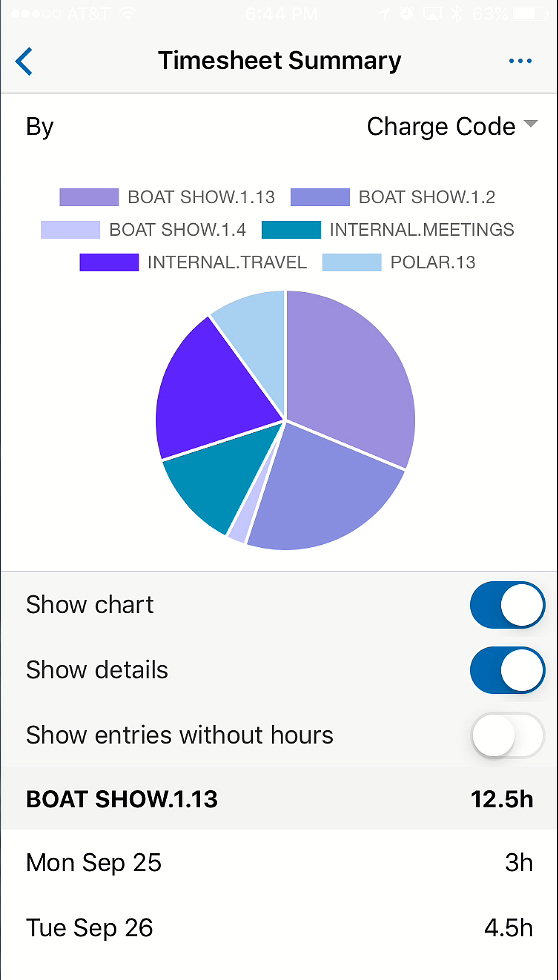Screen dimensions: 558x980
Task: Click the dropdown arrow beside Charge Code
Action: [x=531, y=124]
